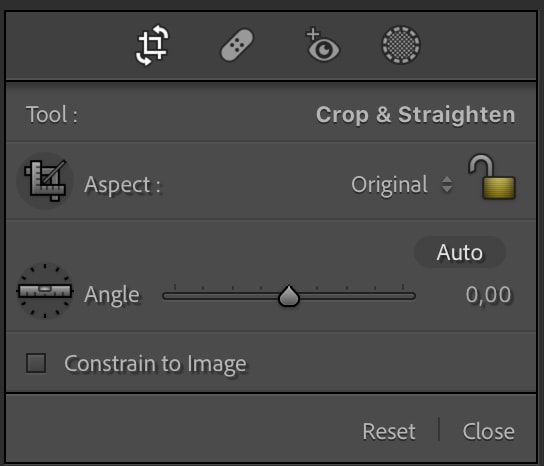Choose the Red Eye Correction tool

[x=323, y=45]
